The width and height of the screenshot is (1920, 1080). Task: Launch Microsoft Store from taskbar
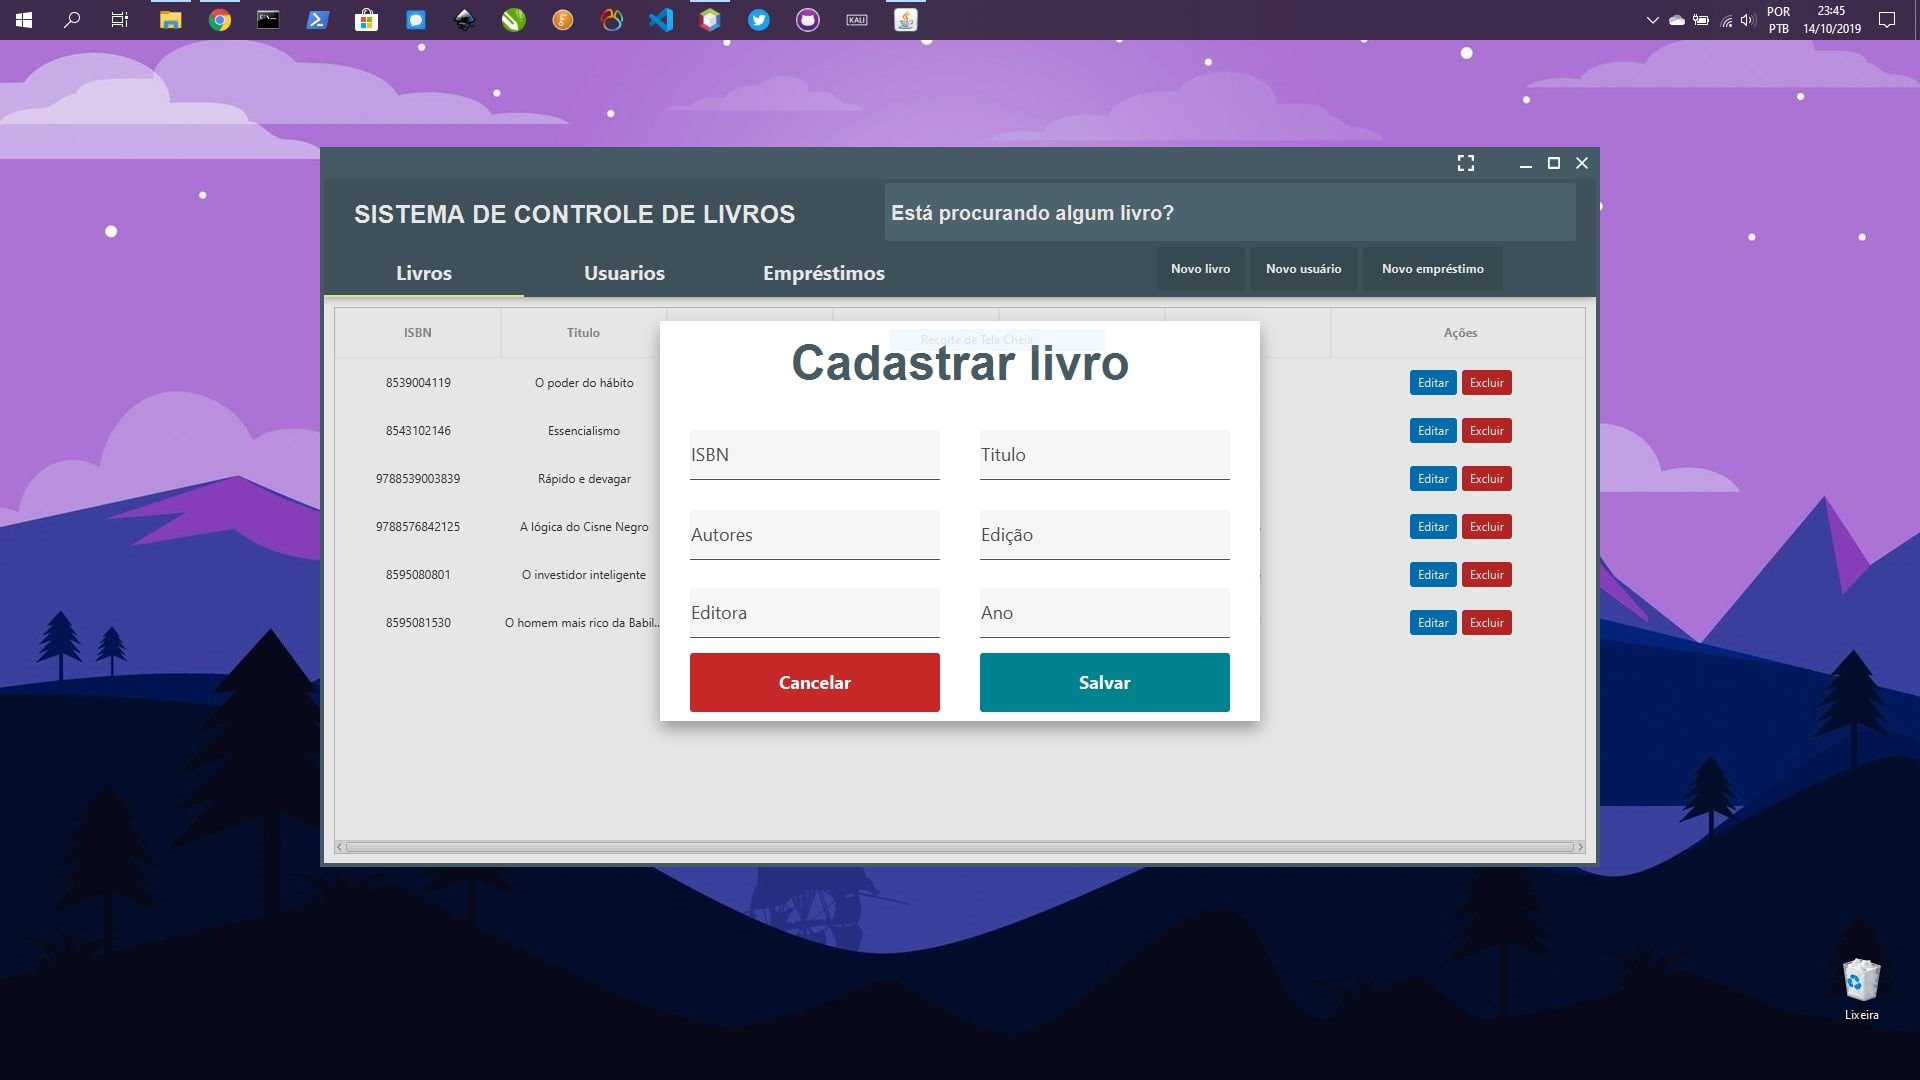pyautogui.click(x=367, y=20)
